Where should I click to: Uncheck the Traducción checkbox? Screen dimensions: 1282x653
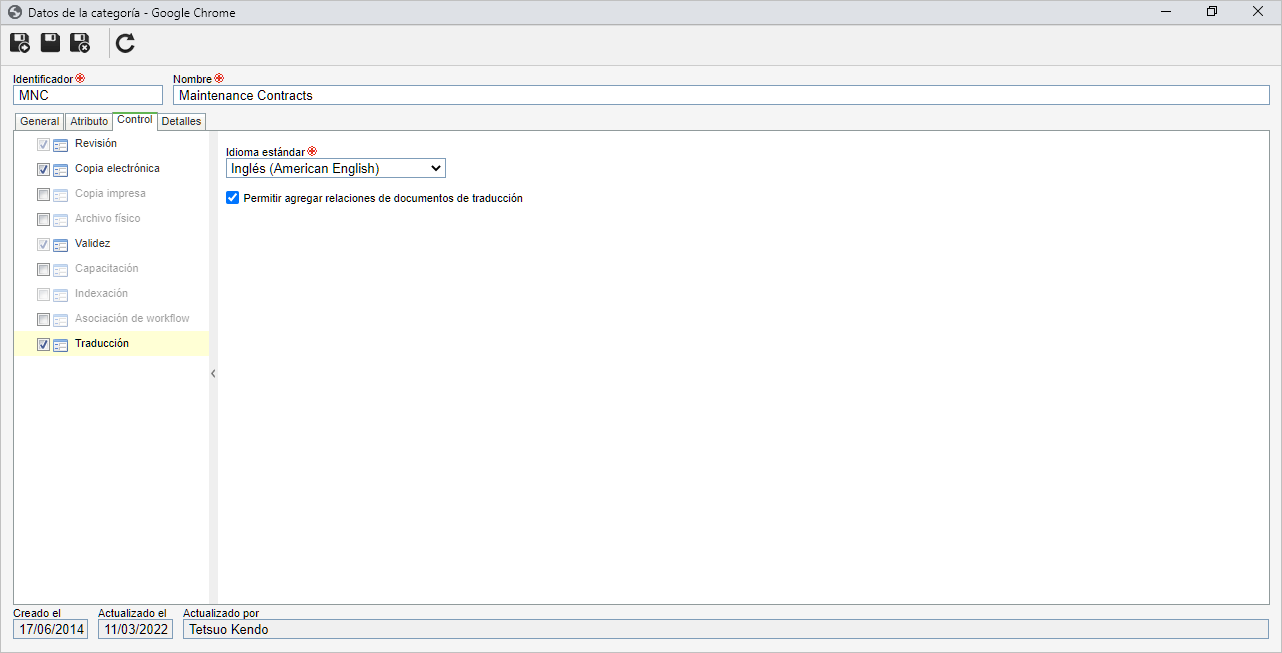(43, 344)
